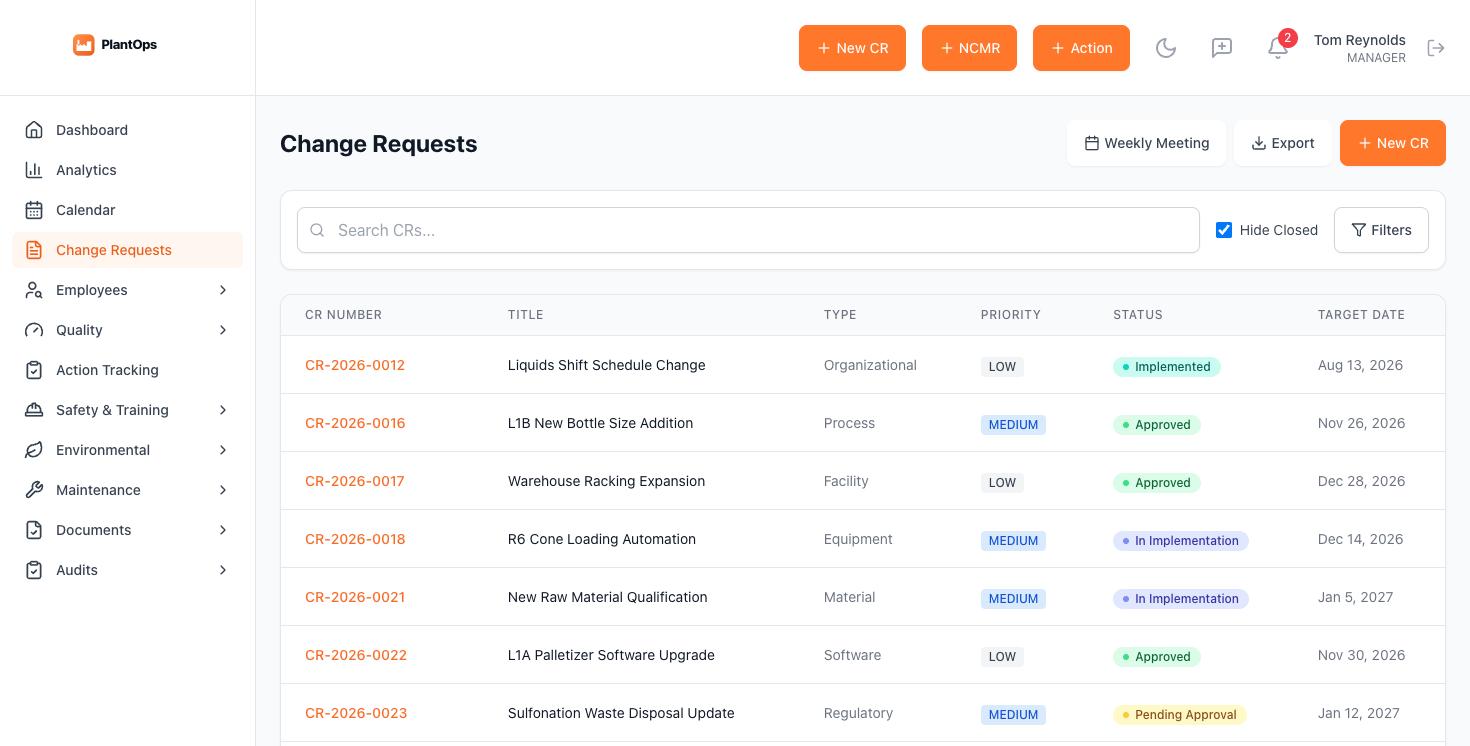Click Documents file icon
The height and width of the screenshot is (746, 1470).
coord(34,530)
